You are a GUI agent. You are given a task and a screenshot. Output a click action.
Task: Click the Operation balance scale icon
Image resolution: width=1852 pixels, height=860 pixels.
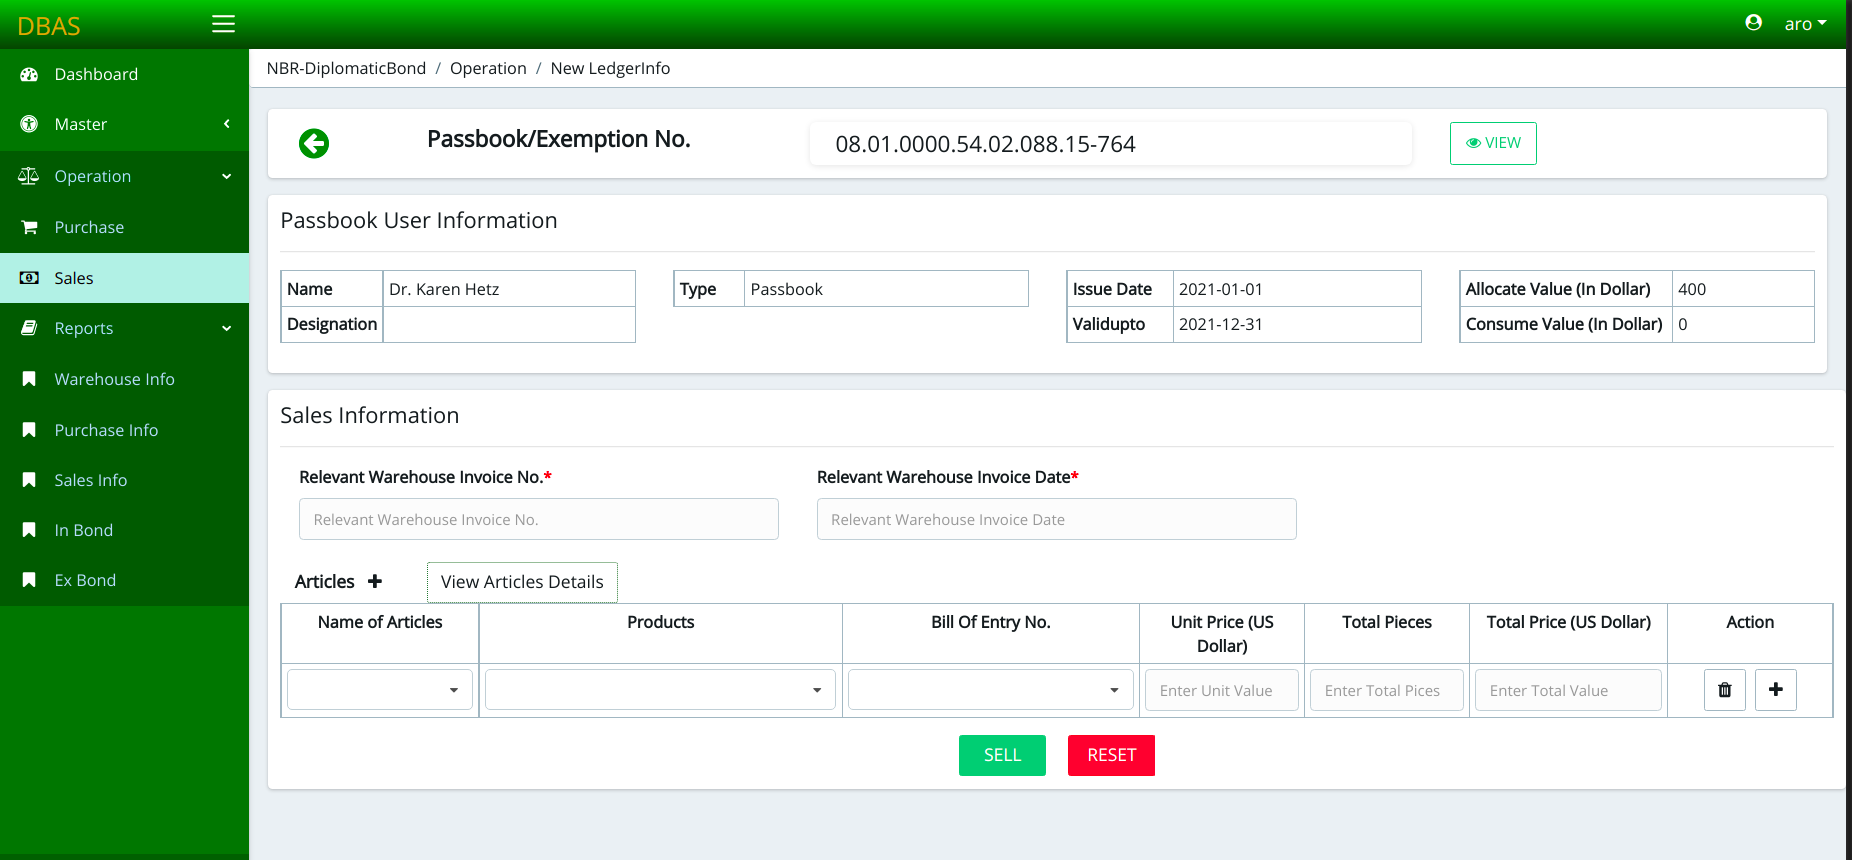tap(29, 176)
